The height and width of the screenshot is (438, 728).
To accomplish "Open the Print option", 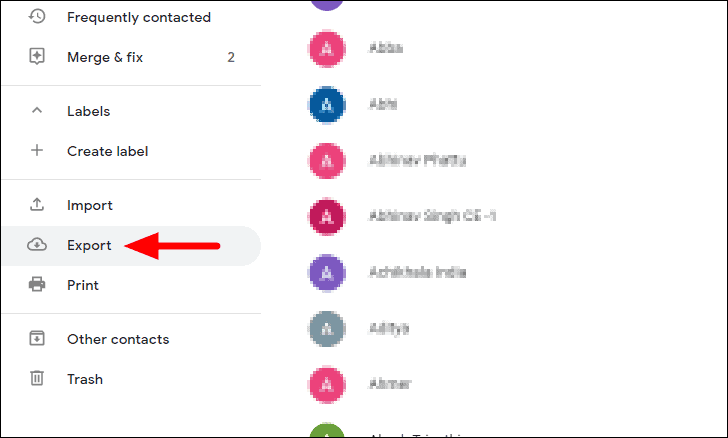I will pos(83,285).
